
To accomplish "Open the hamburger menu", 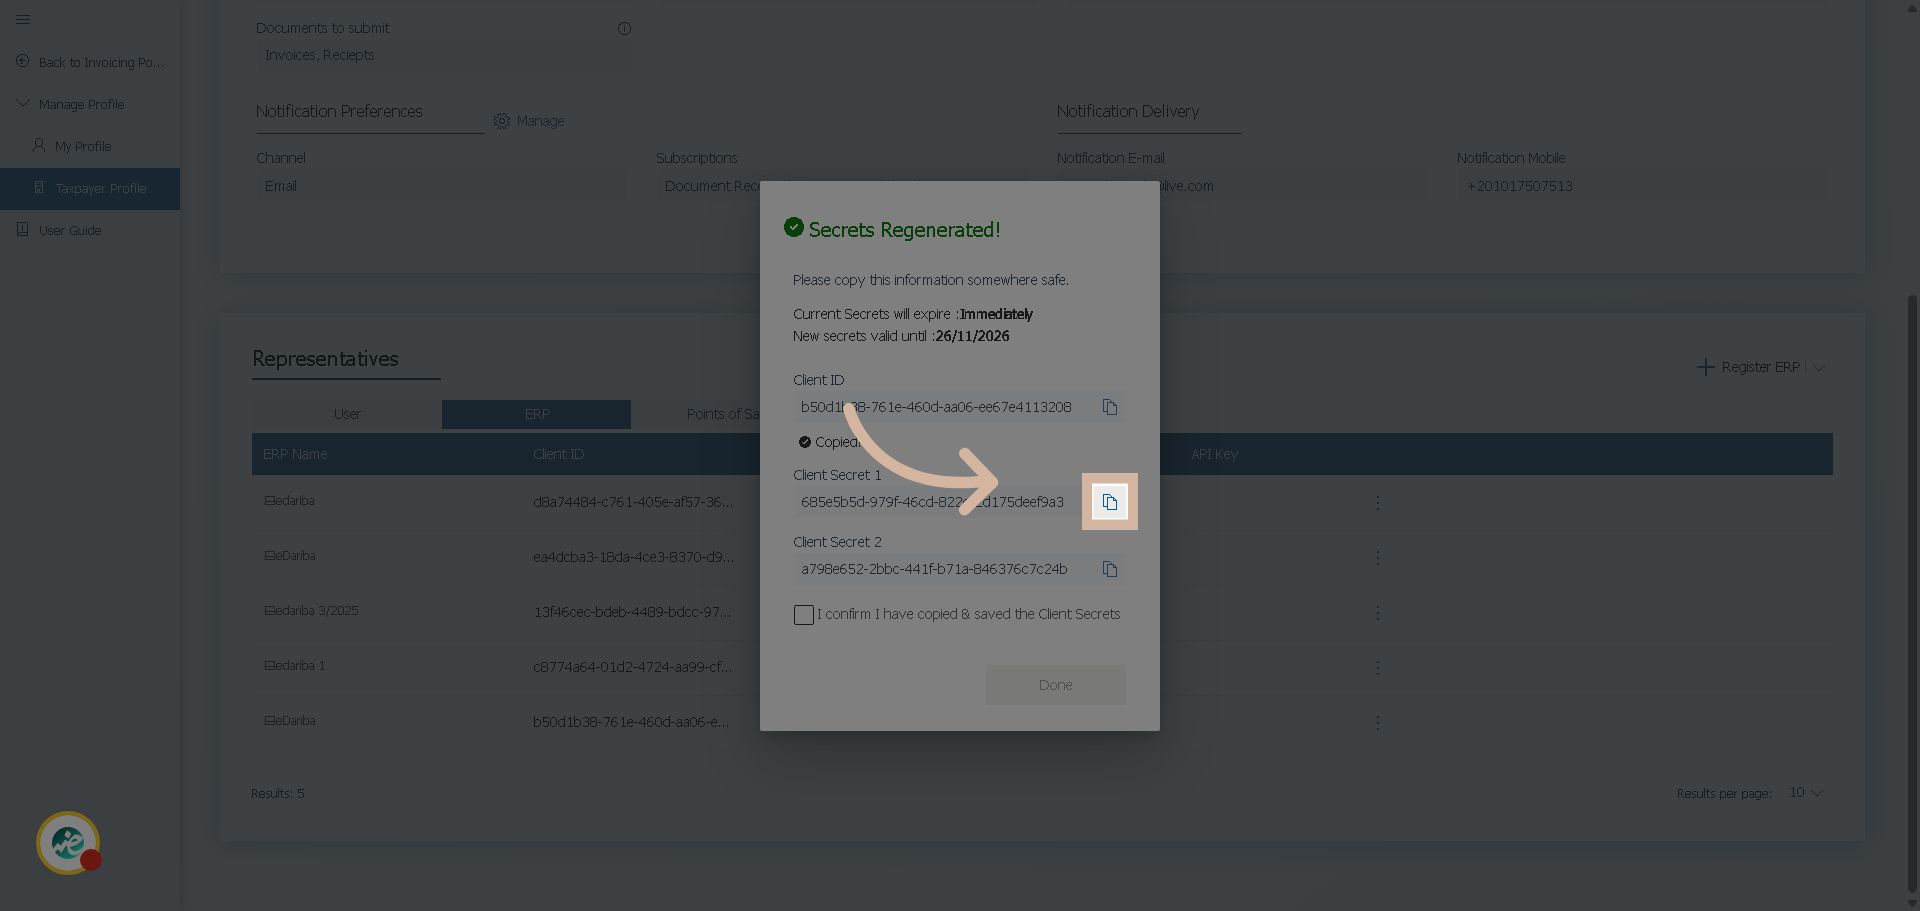I will (x=23, y=19).
